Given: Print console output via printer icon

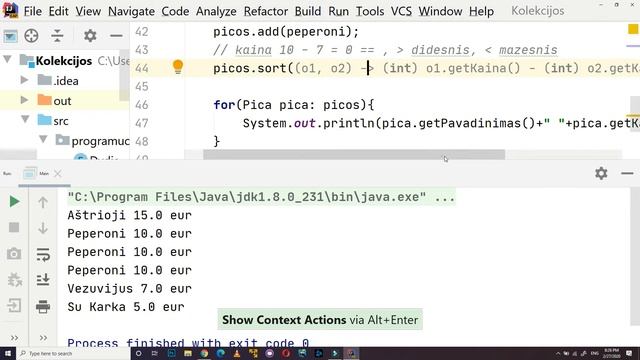Looking at the screenshot, I should point(43,306).
